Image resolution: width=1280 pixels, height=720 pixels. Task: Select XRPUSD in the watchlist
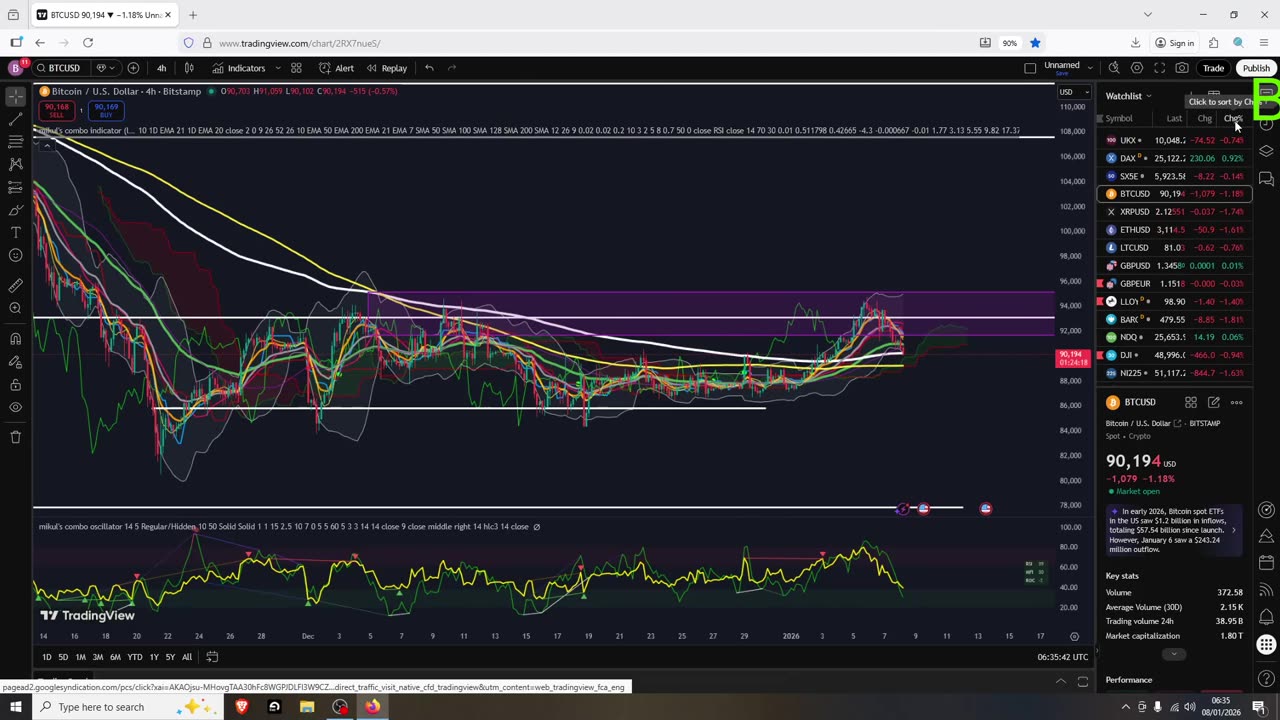point(1174,212)
